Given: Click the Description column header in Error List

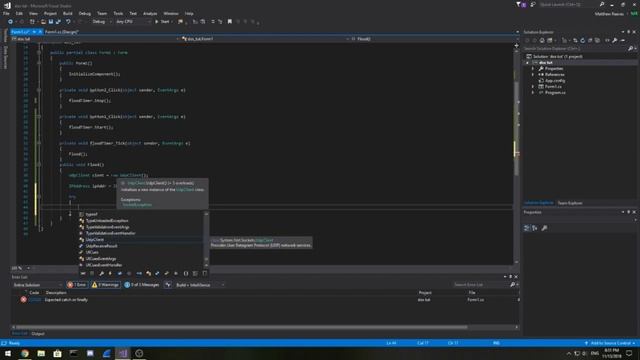Looking at the screenshot, I should [x=56, y=293].
